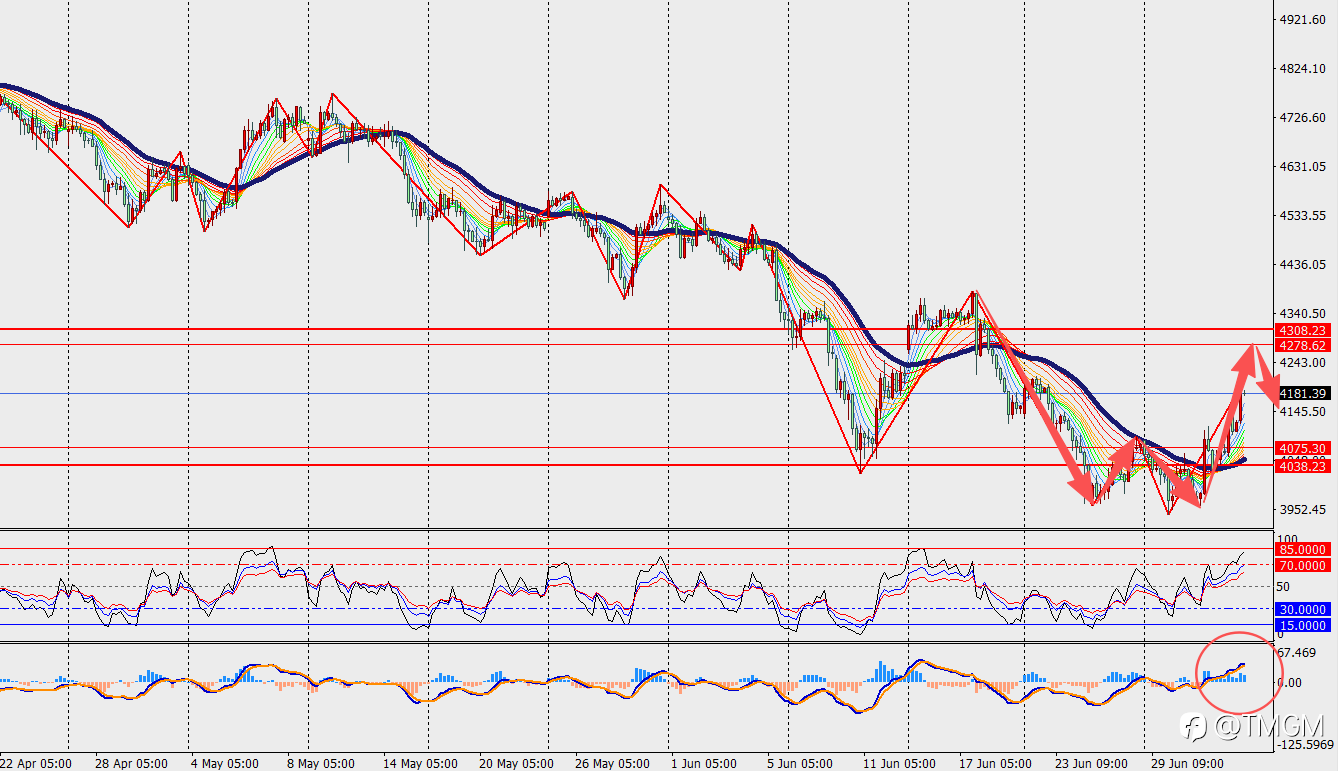Select the 4726.60 price scale value
Viewport: 1339px width, 771px height.
click(x=1303, y=118)
